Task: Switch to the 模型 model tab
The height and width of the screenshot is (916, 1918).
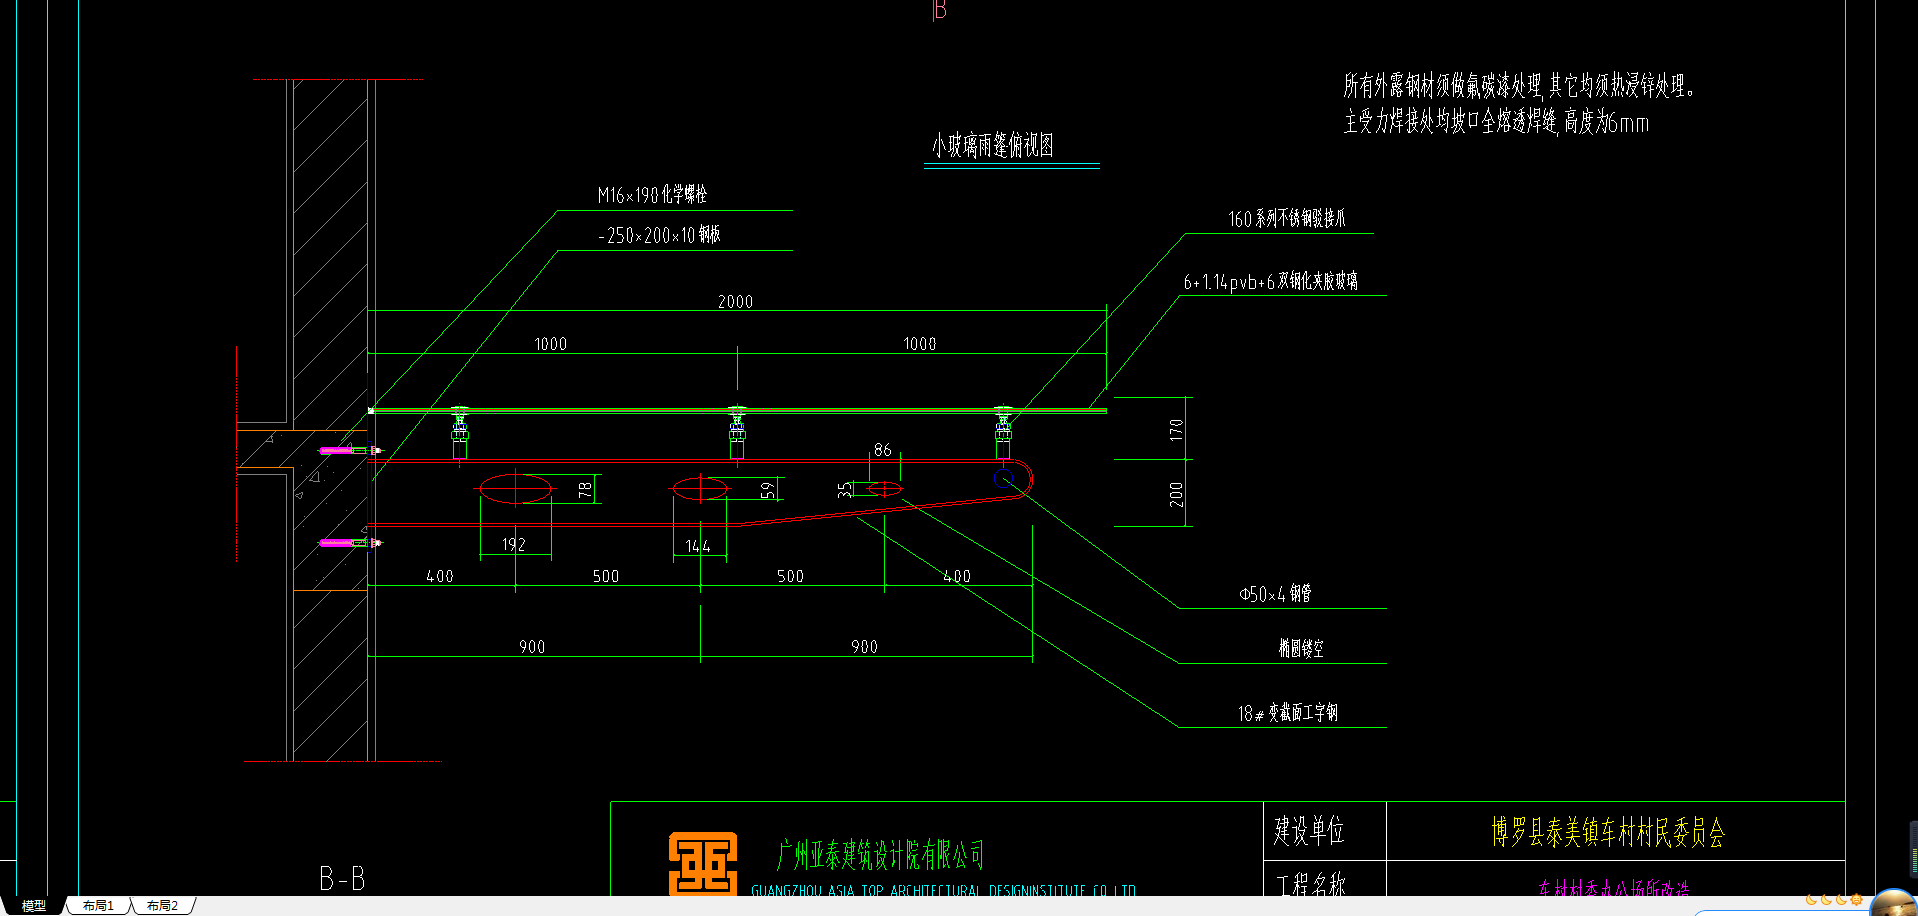Action: tap(34, 906)
